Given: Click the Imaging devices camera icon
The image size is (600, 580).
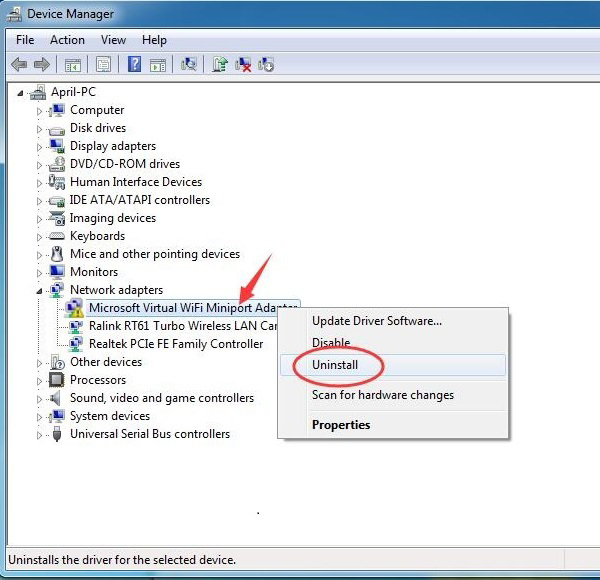Looking at the screenshot, I should pos(57,218).
